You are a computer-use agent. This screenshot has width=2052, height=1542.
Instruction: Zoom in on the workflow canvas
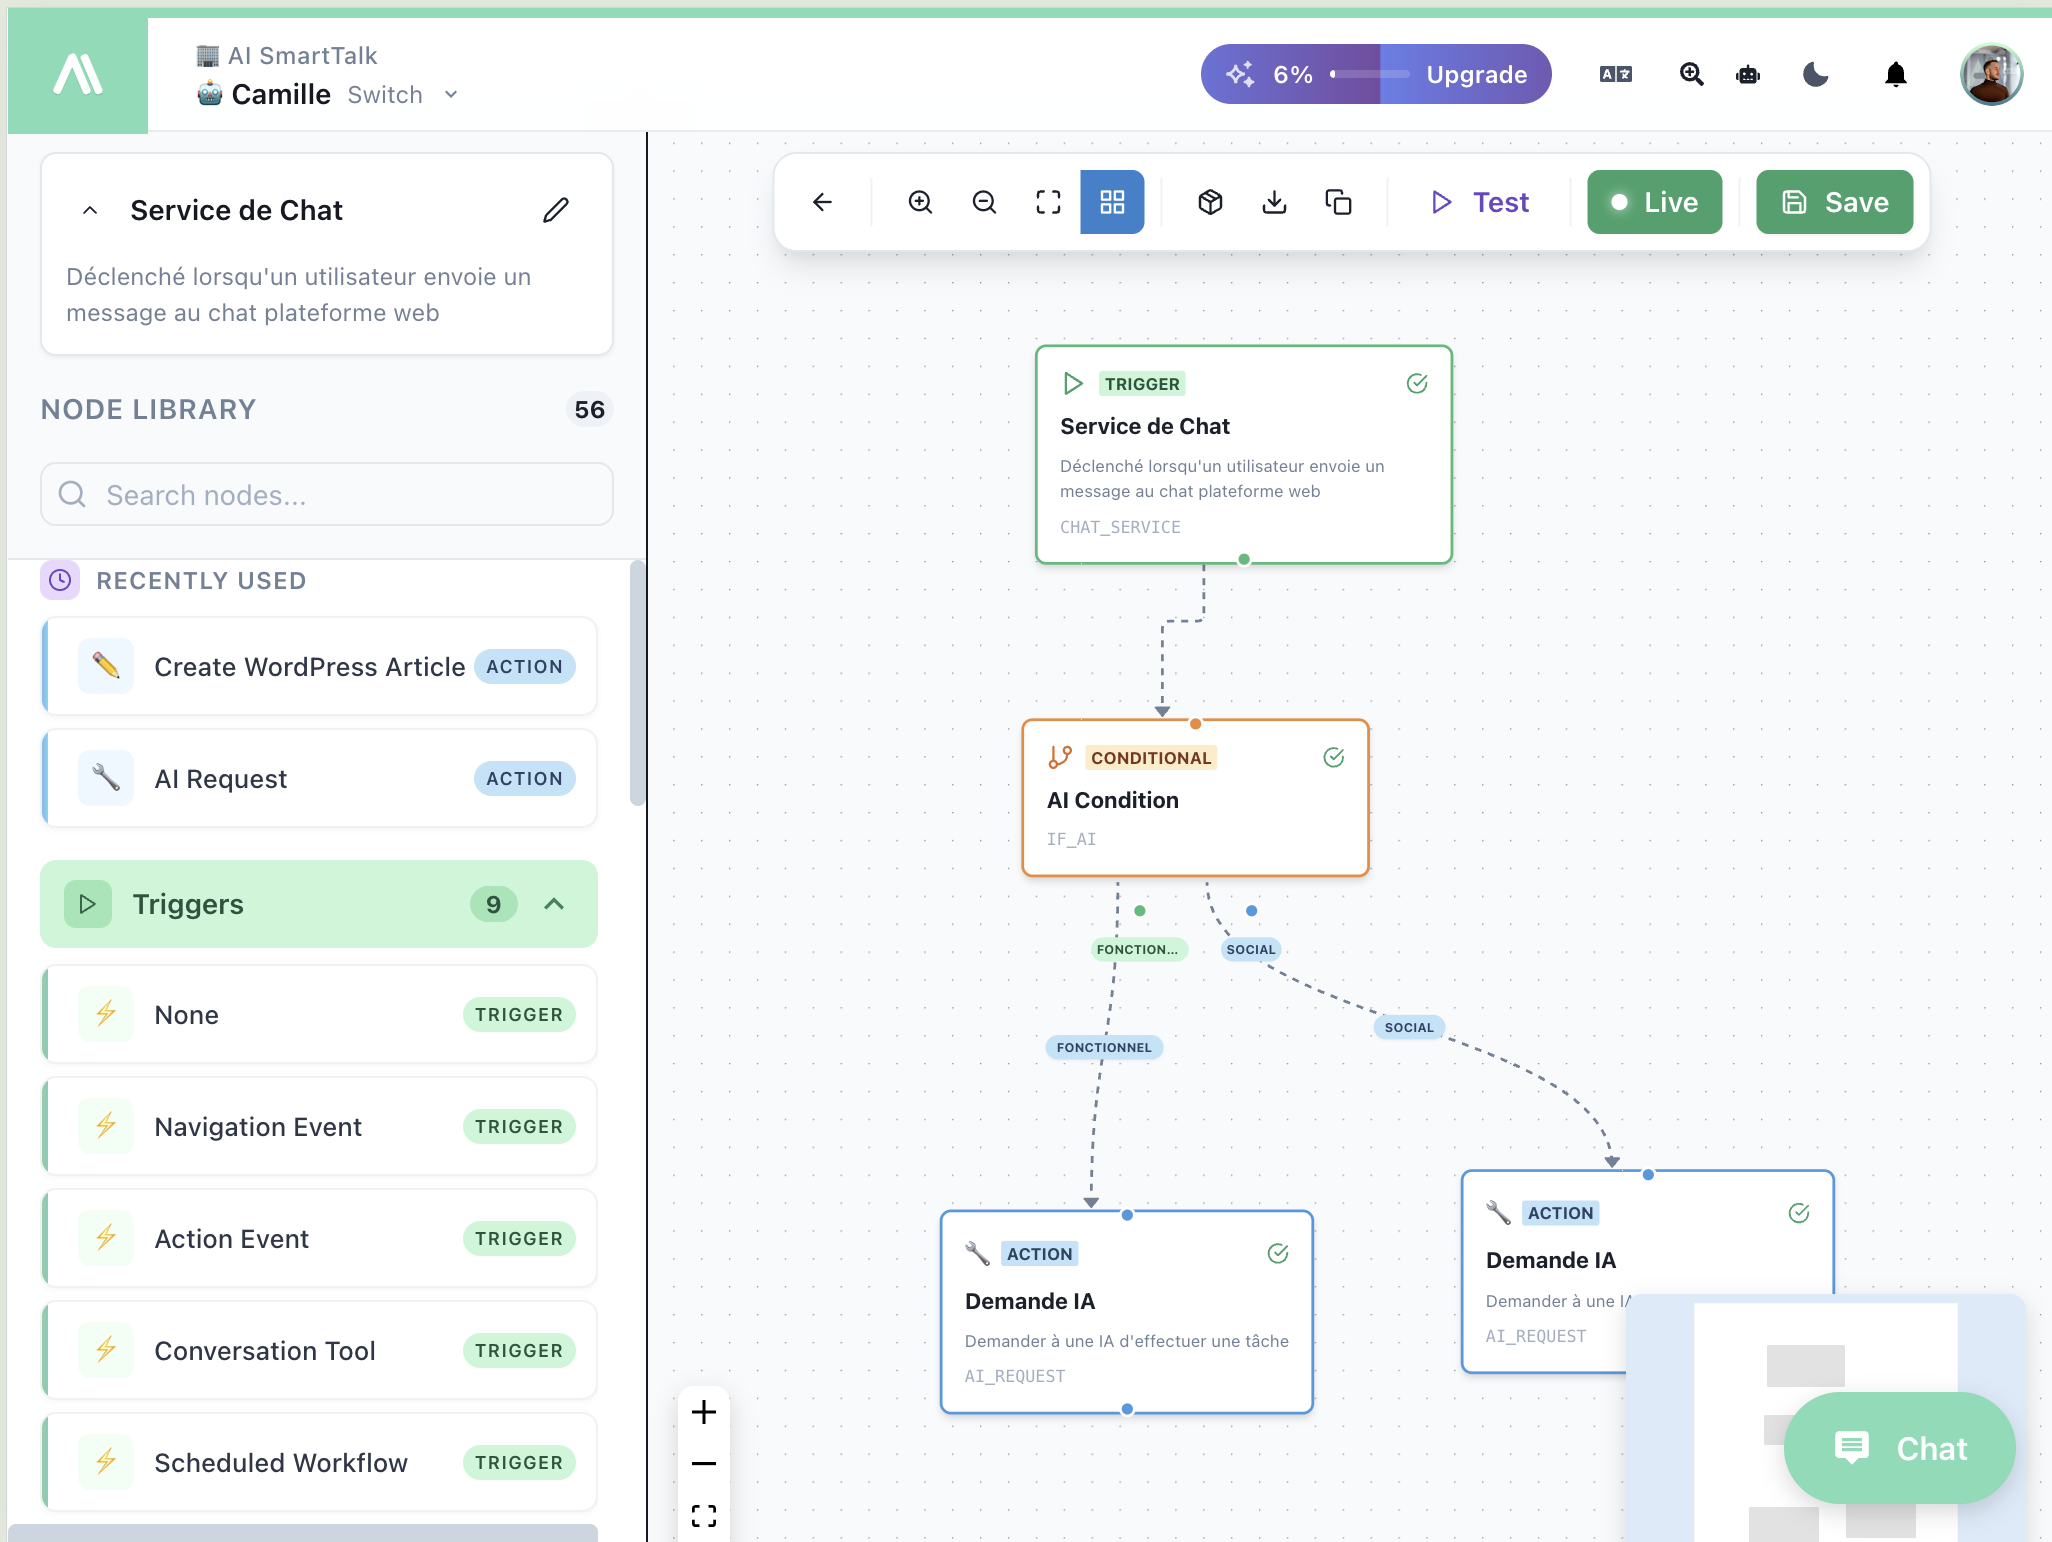coord(920,202)
